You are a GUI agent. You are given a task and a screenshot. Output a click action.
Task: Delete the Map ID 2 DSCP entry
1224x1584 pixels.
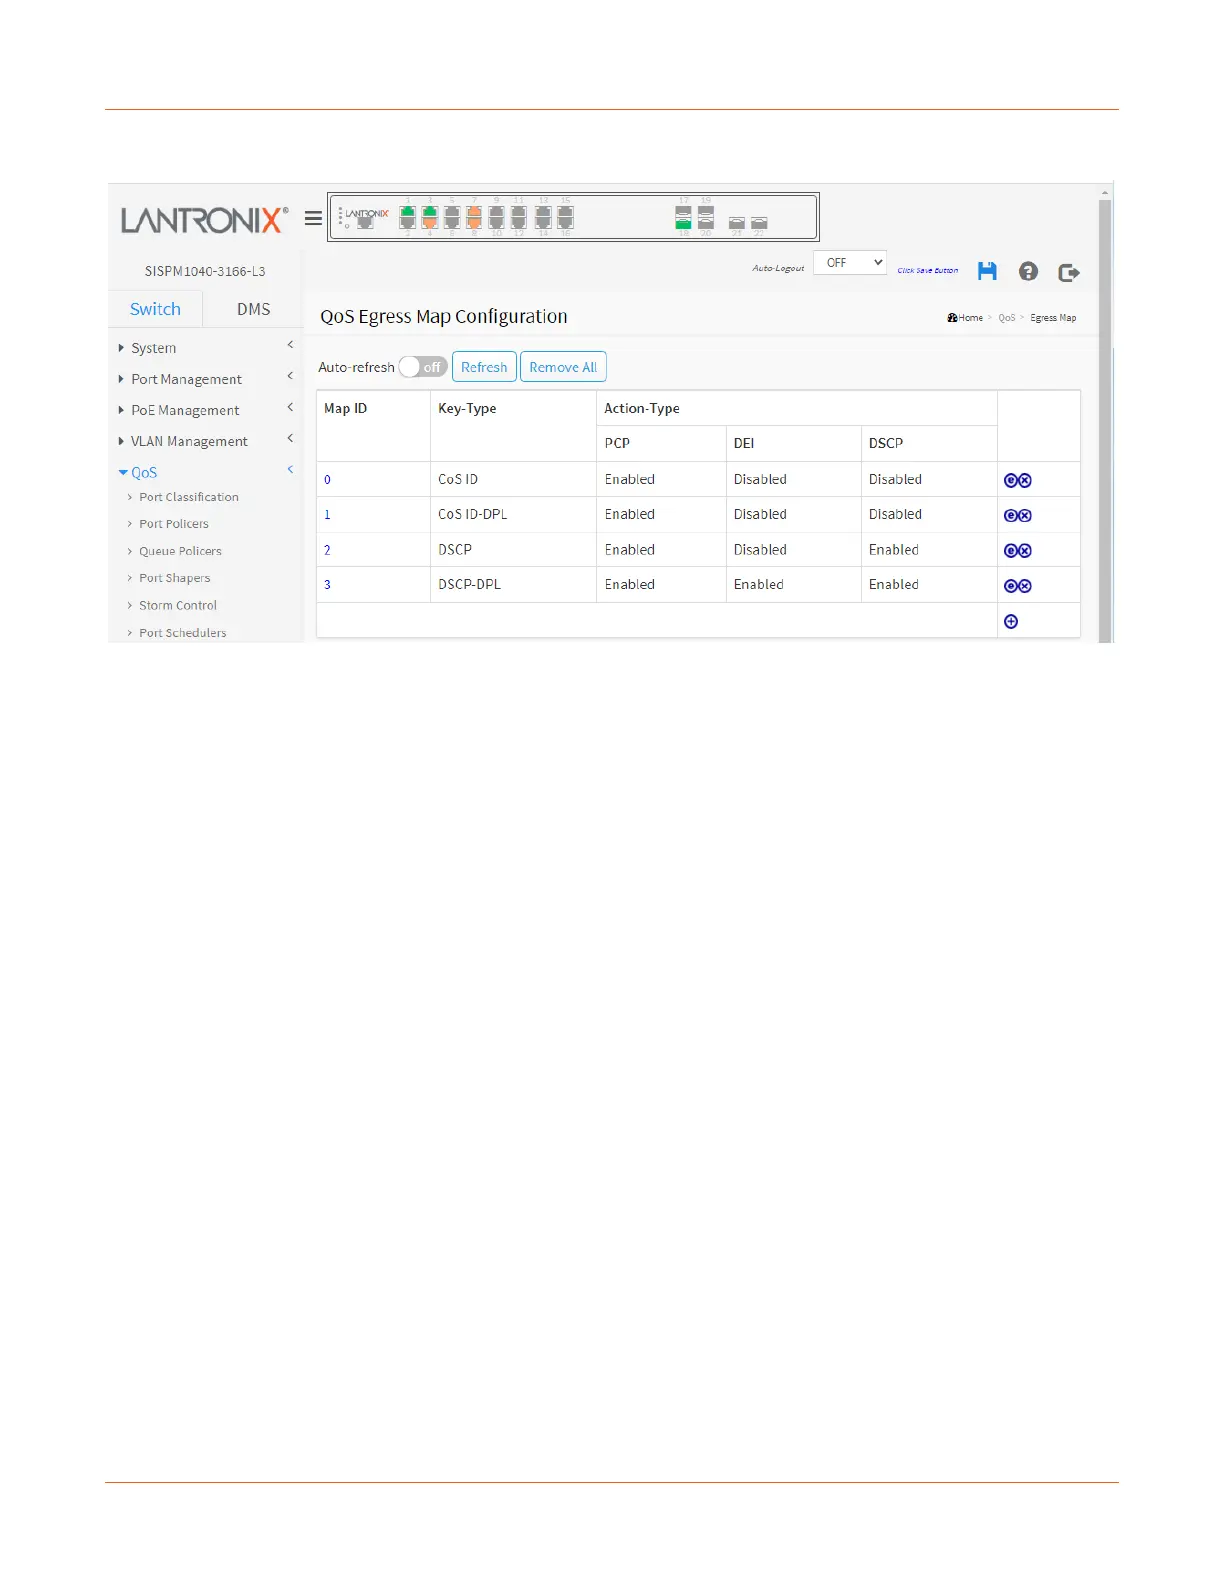coord(1025,551)
